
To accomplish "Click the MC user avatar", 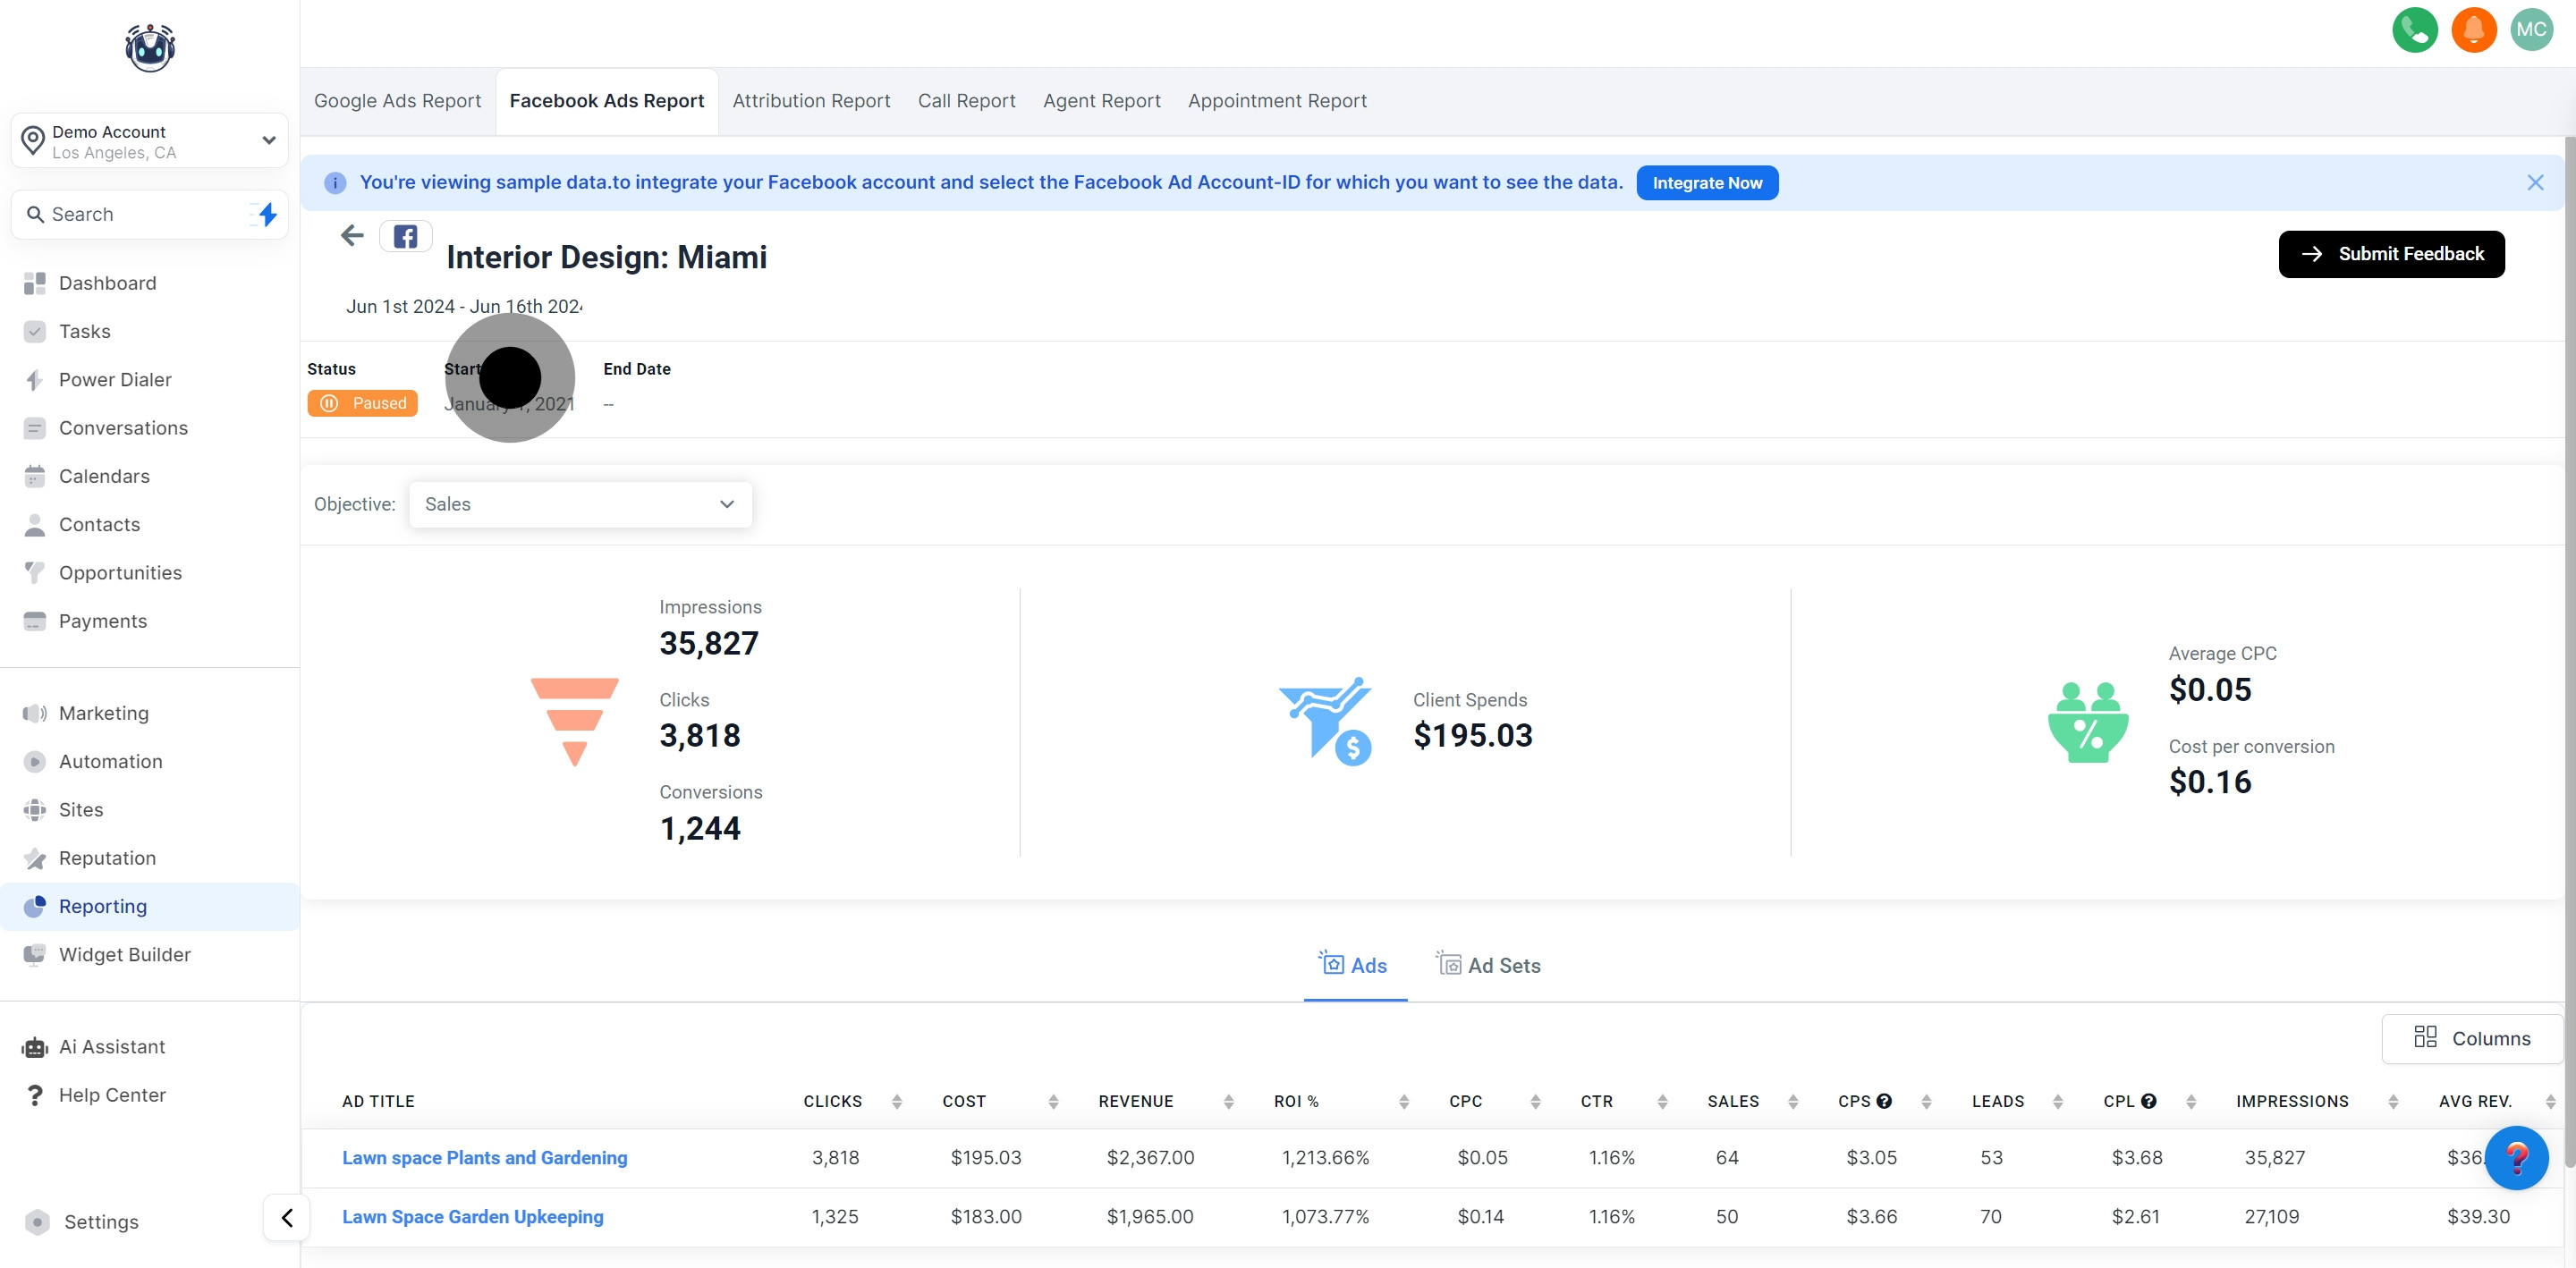I will point(2531,30).
